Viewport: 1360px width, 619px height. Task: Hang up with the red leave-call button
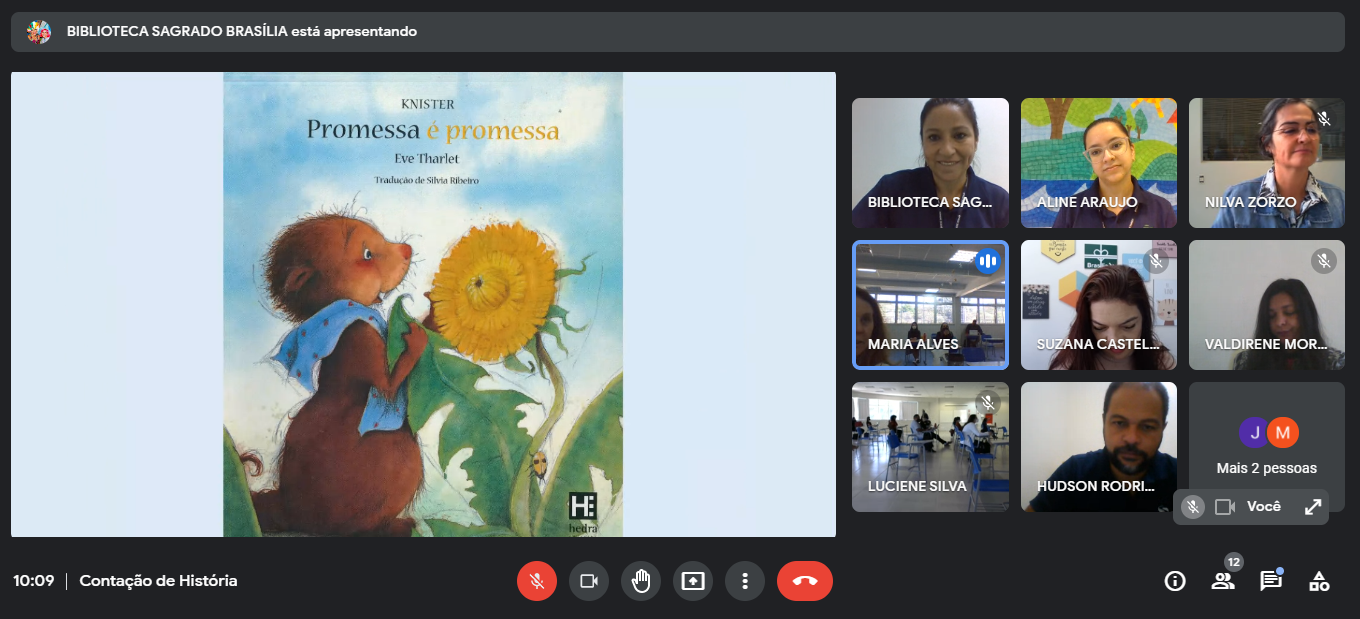click(x=804, y=581)
